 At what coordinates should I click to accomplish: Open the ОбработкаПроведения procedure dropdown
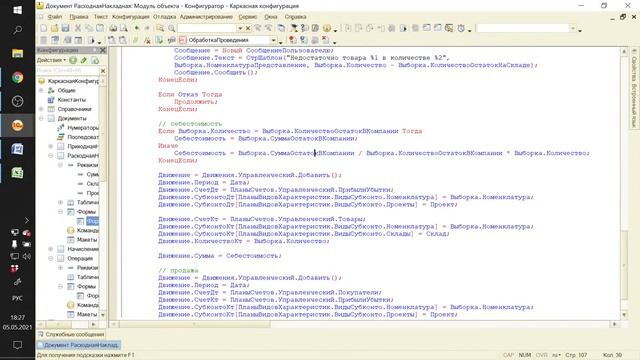(273, 40)
